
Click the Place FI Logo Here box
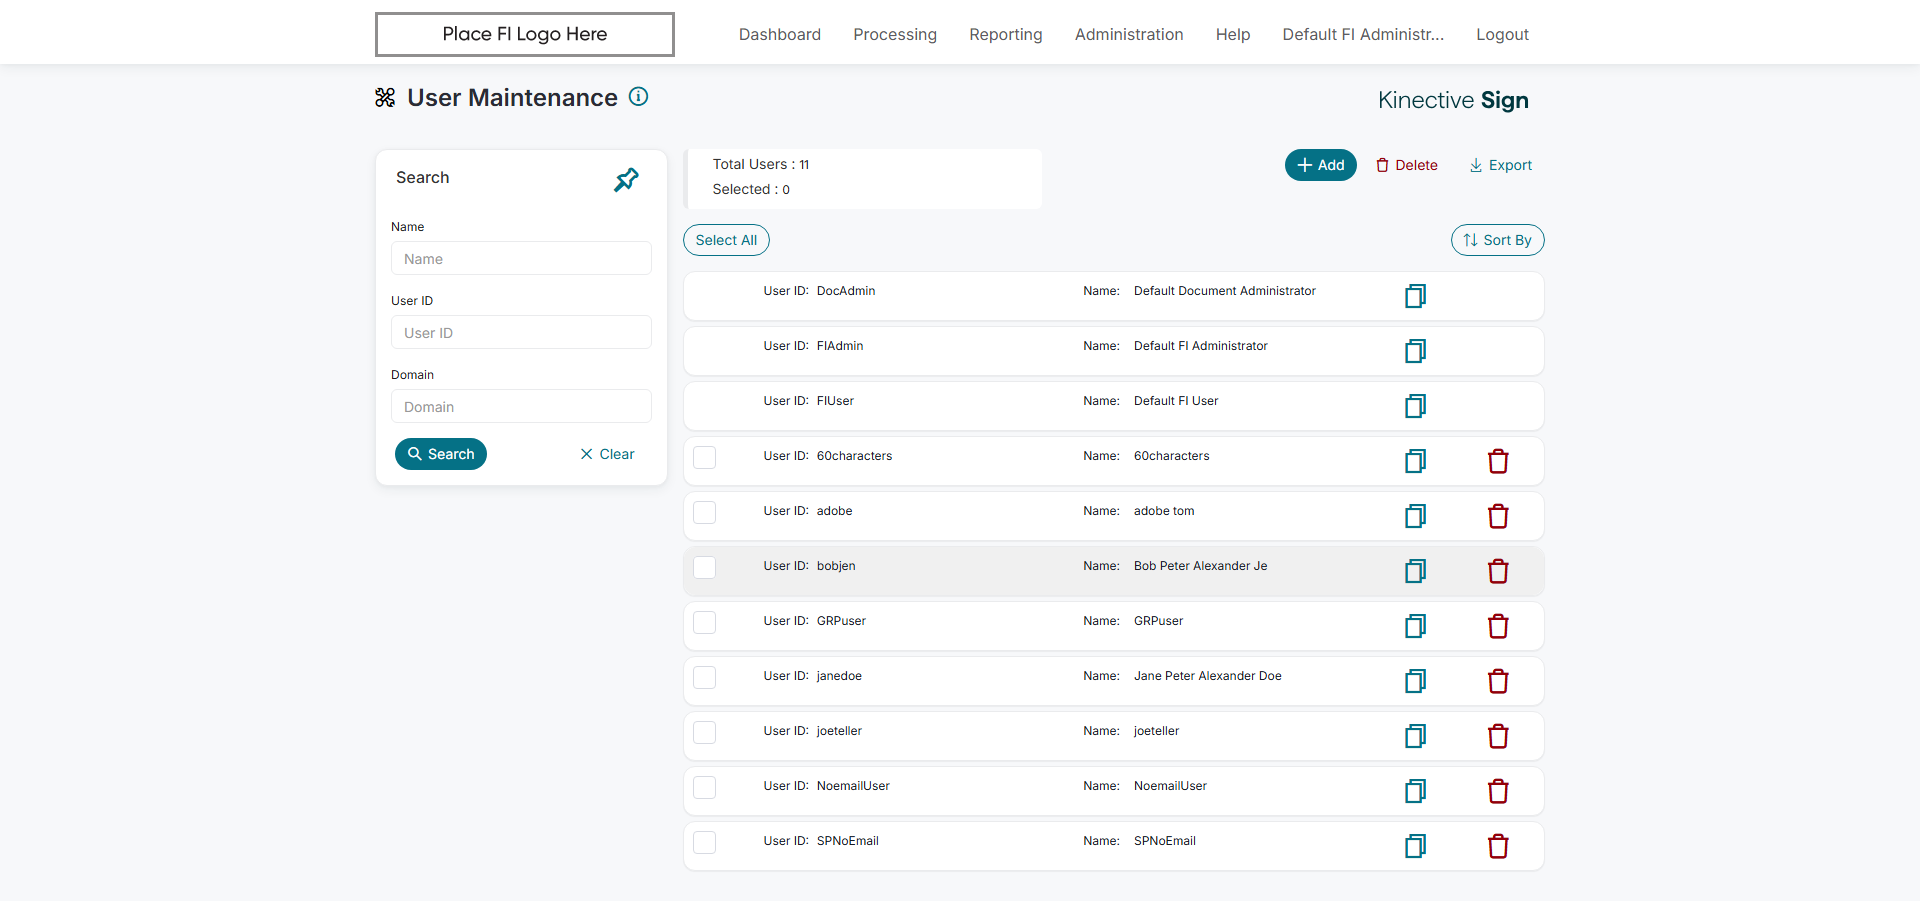[x=525, y=34]
